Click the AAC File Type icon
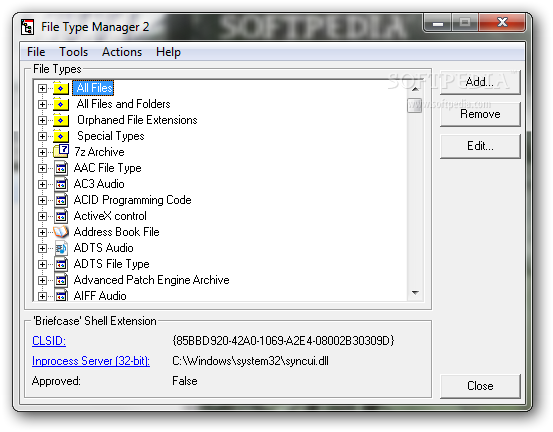Image resolution: width=553 pixels, height=432 pixels. coord(61,168)
